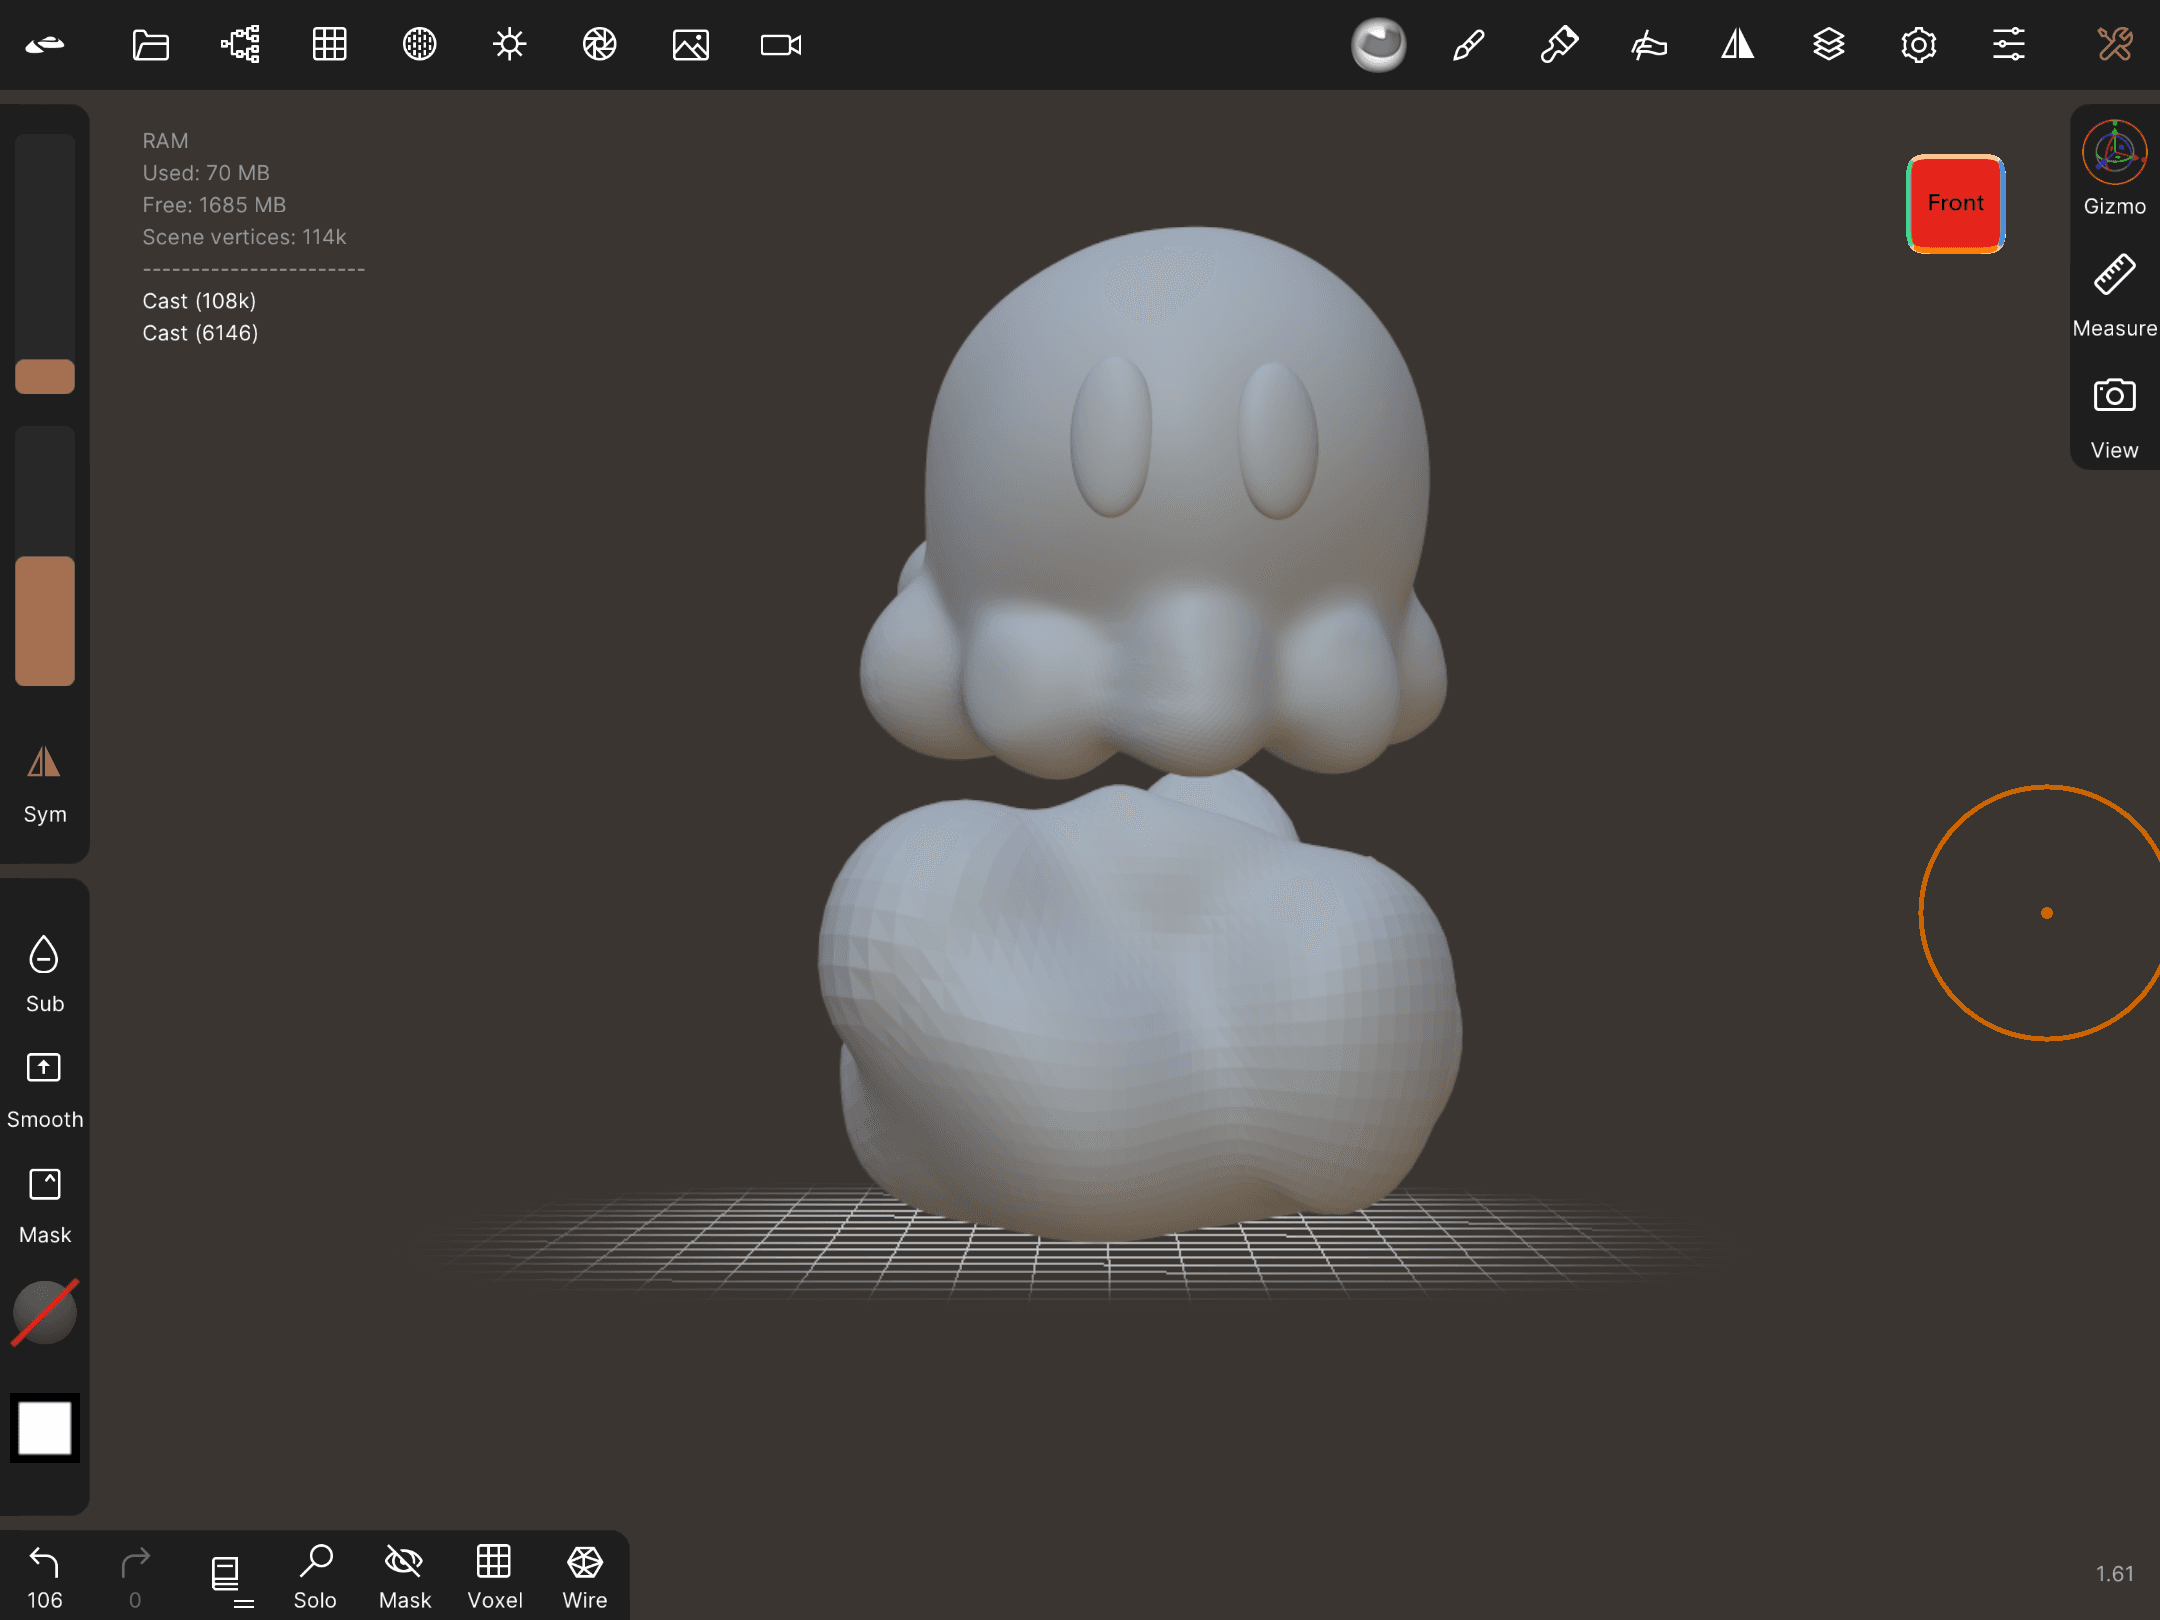Open the Files folder menu
The height and width of the screenshot is (1620, 2160).
click(x=150, y=45)
